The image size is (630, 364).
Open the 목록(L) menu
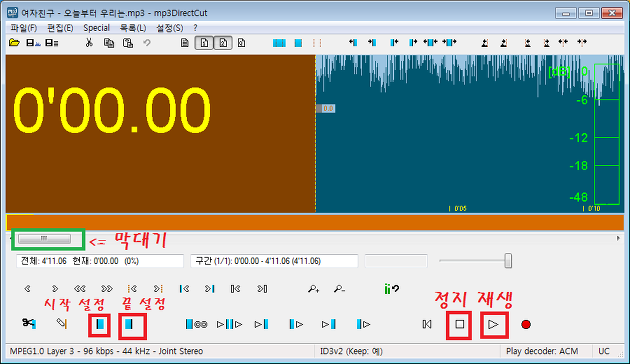pyautogui.click(x=133, y=28)
